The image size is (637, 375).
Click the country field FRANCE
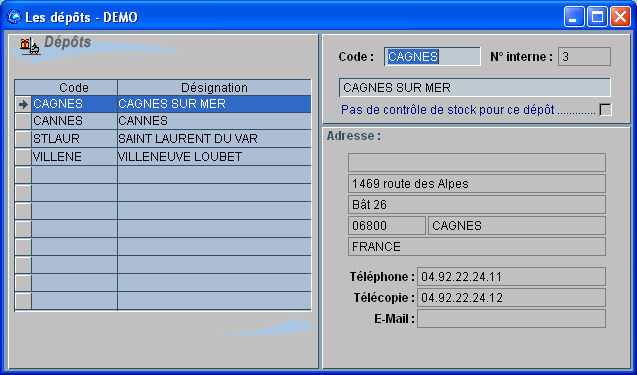pos(477,247)
